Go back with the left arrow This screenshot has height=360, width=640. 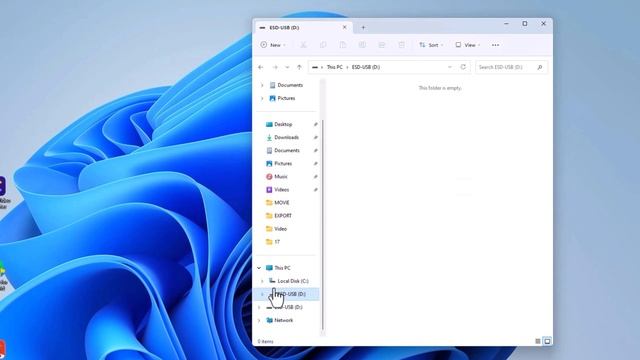(261, 67)
